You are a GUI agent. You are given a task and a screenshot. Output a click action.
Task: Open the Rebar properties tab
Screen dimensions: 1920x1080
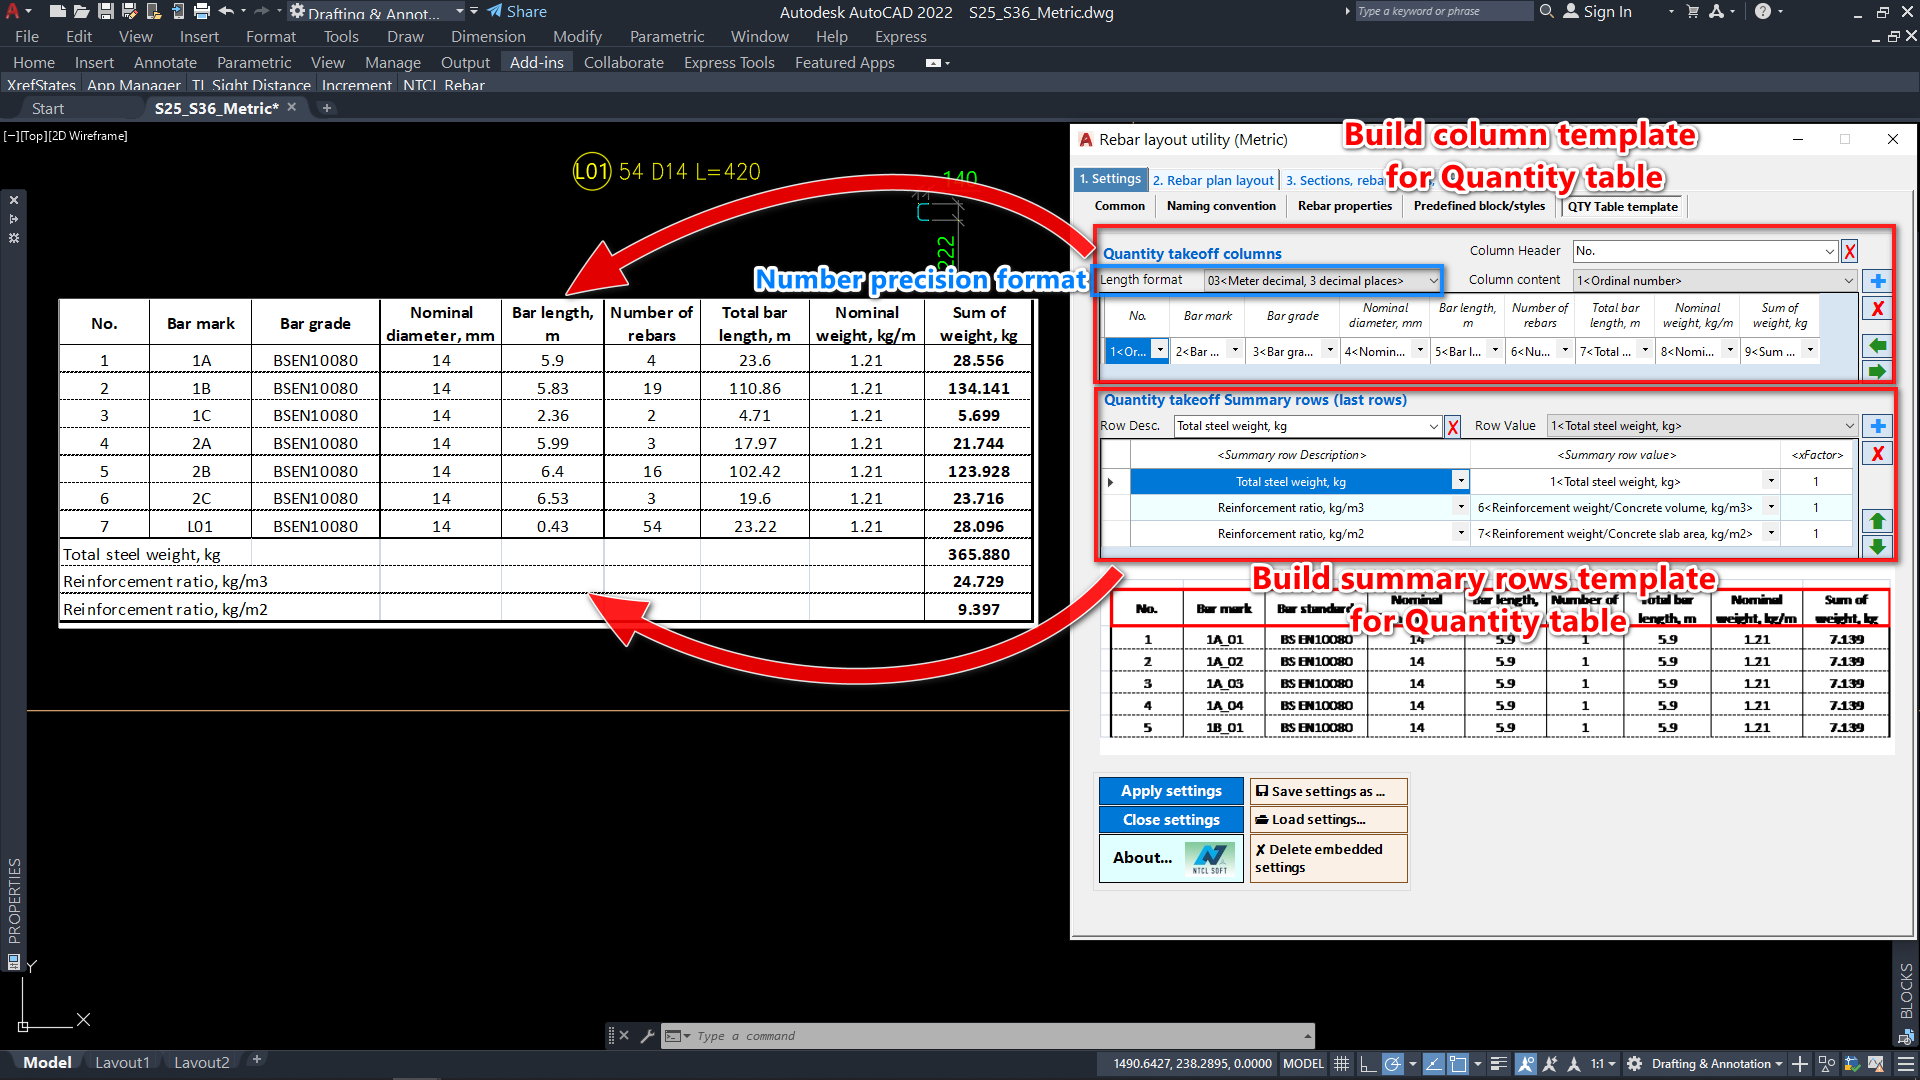tap(1344, 206)
